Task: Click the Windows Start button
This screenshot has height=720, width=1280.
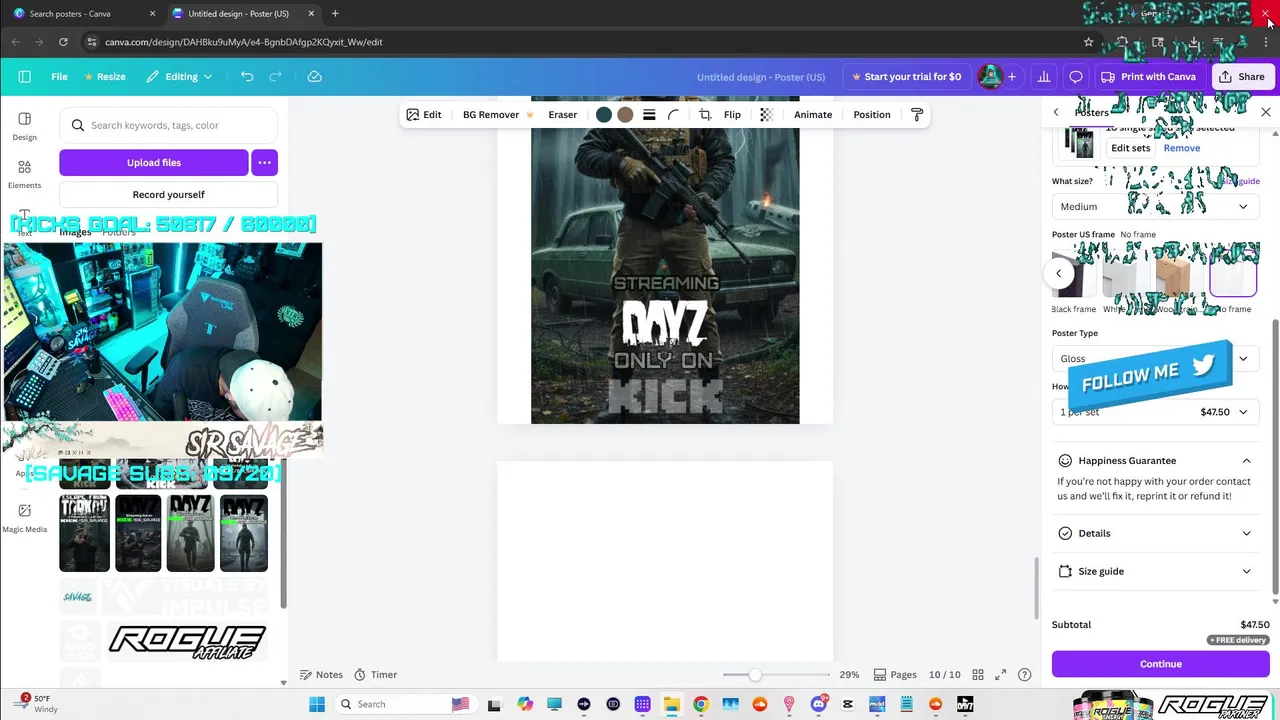Action: 317,704
